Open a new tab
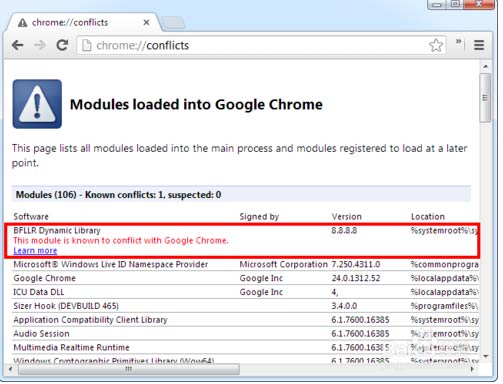The image size is (503, 384). (173, 23)
